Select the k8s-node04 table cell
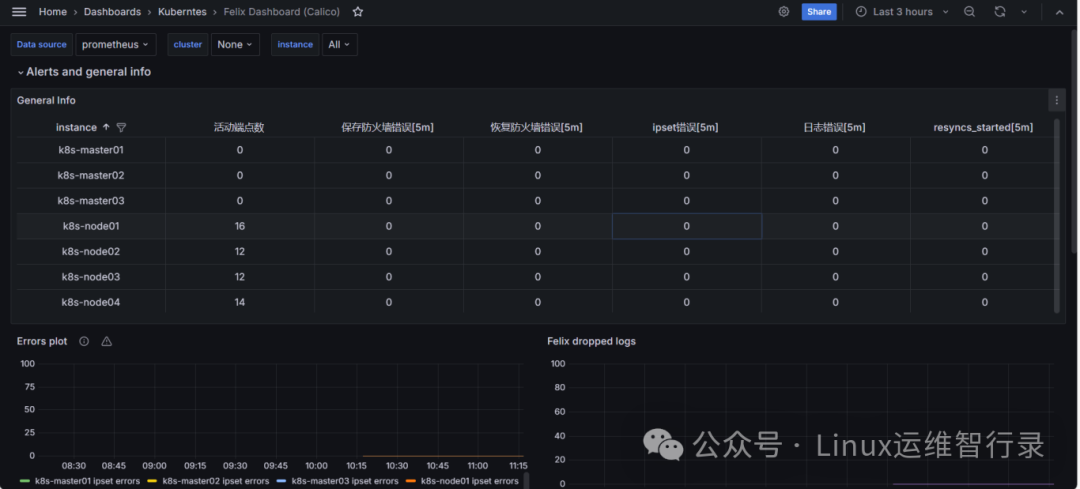Image resolution: width=1080 pixels, height=489 pixels. (x=91, y=302)
